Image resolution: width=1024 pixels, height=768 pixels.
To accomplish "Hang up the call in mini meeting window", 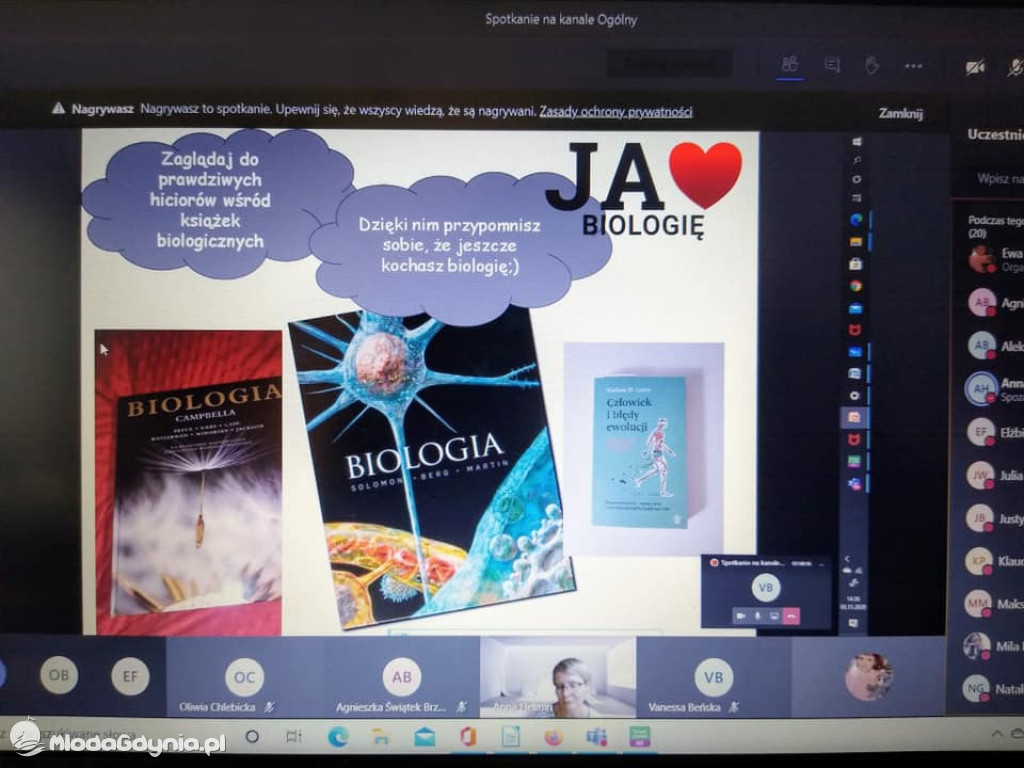I will point(791,616).
